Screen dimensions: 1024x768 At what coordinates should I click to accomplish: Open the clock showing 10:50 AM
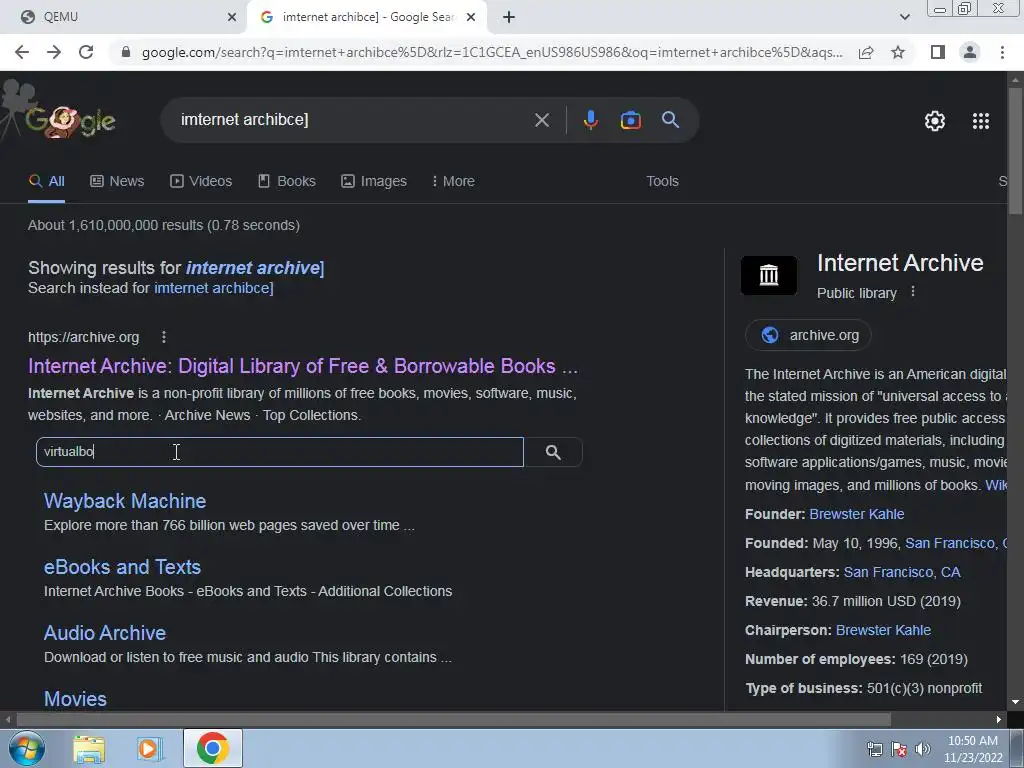click(972, 749)
